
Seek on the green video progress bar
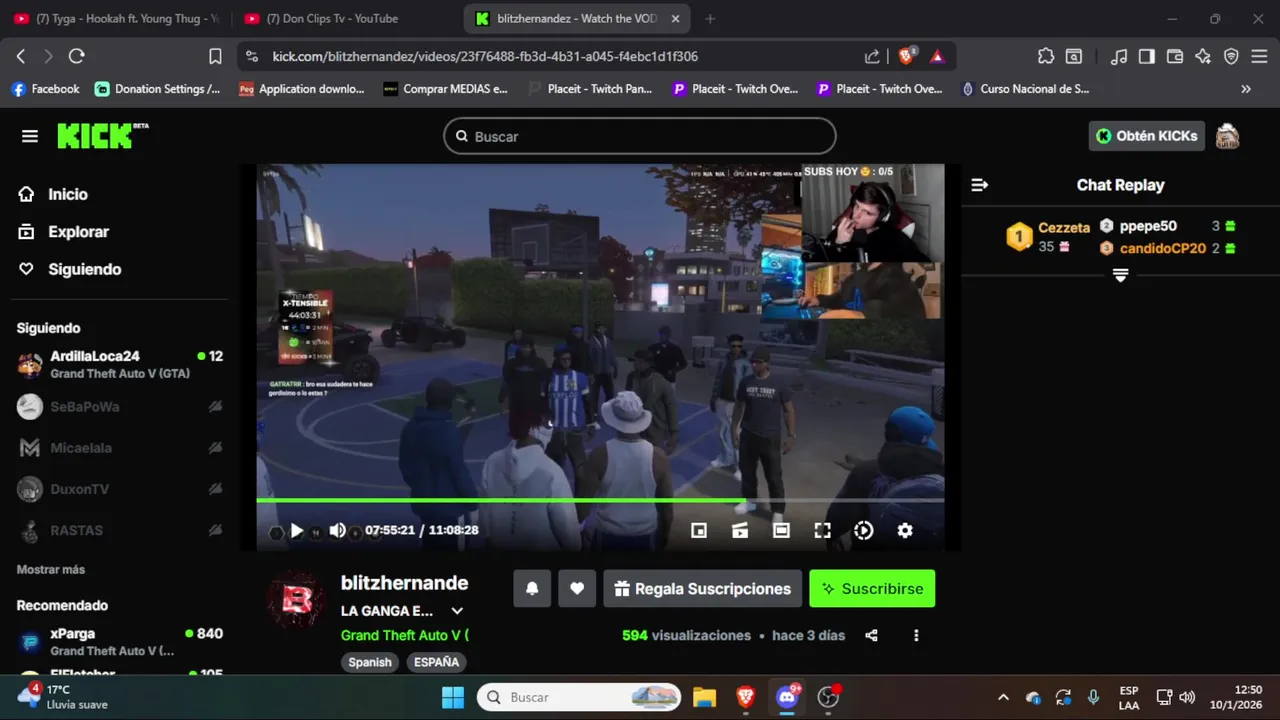600,500
